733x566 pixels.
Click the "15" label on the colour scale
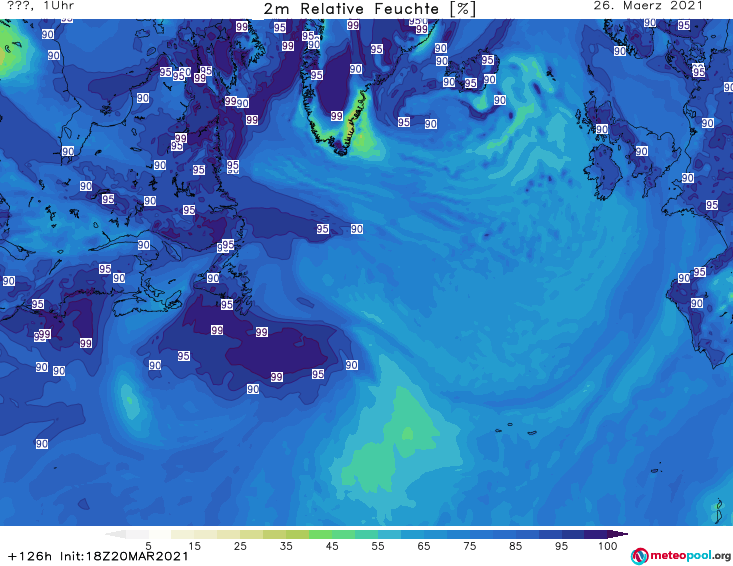click(x=194, y=546)
